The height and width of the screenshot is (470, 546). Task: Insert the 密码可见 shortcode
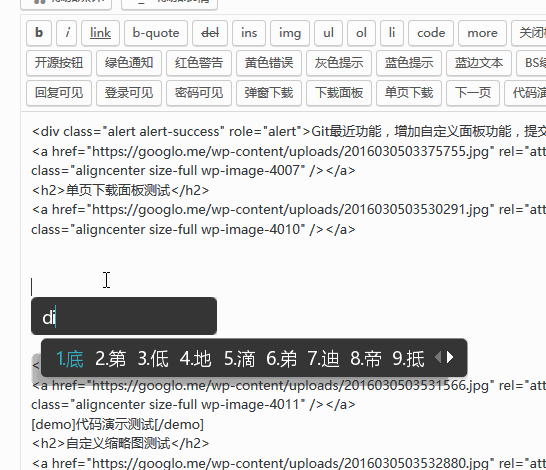point(199,93)
